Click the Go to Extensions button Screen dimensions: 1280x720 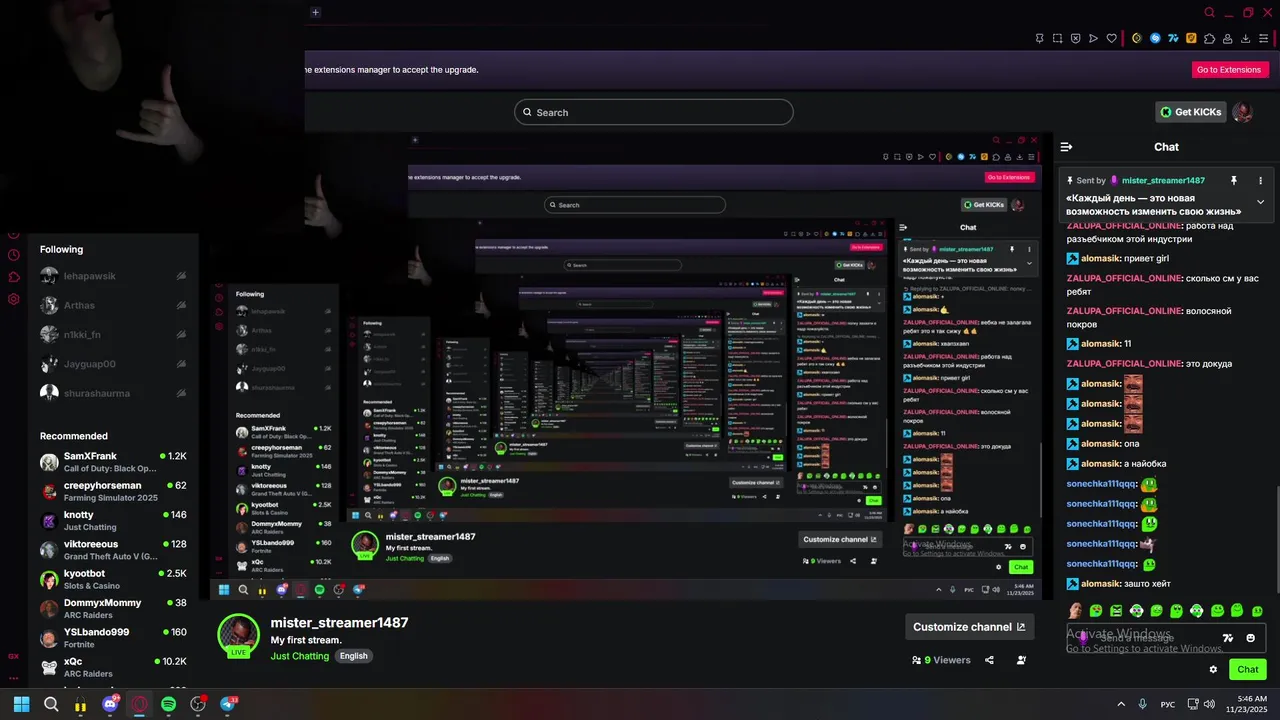(x=1229, y=70)
